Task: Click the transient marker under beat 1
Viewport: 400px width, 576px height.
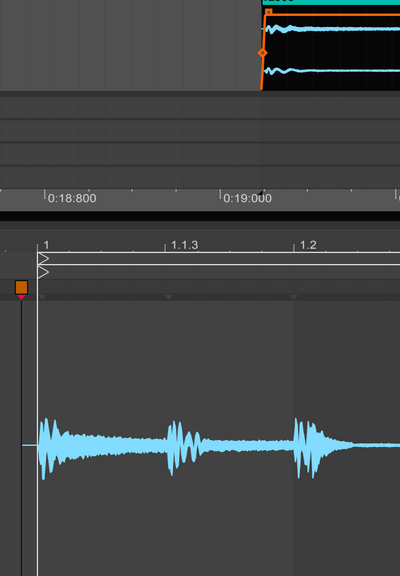Action: (43, 297)
